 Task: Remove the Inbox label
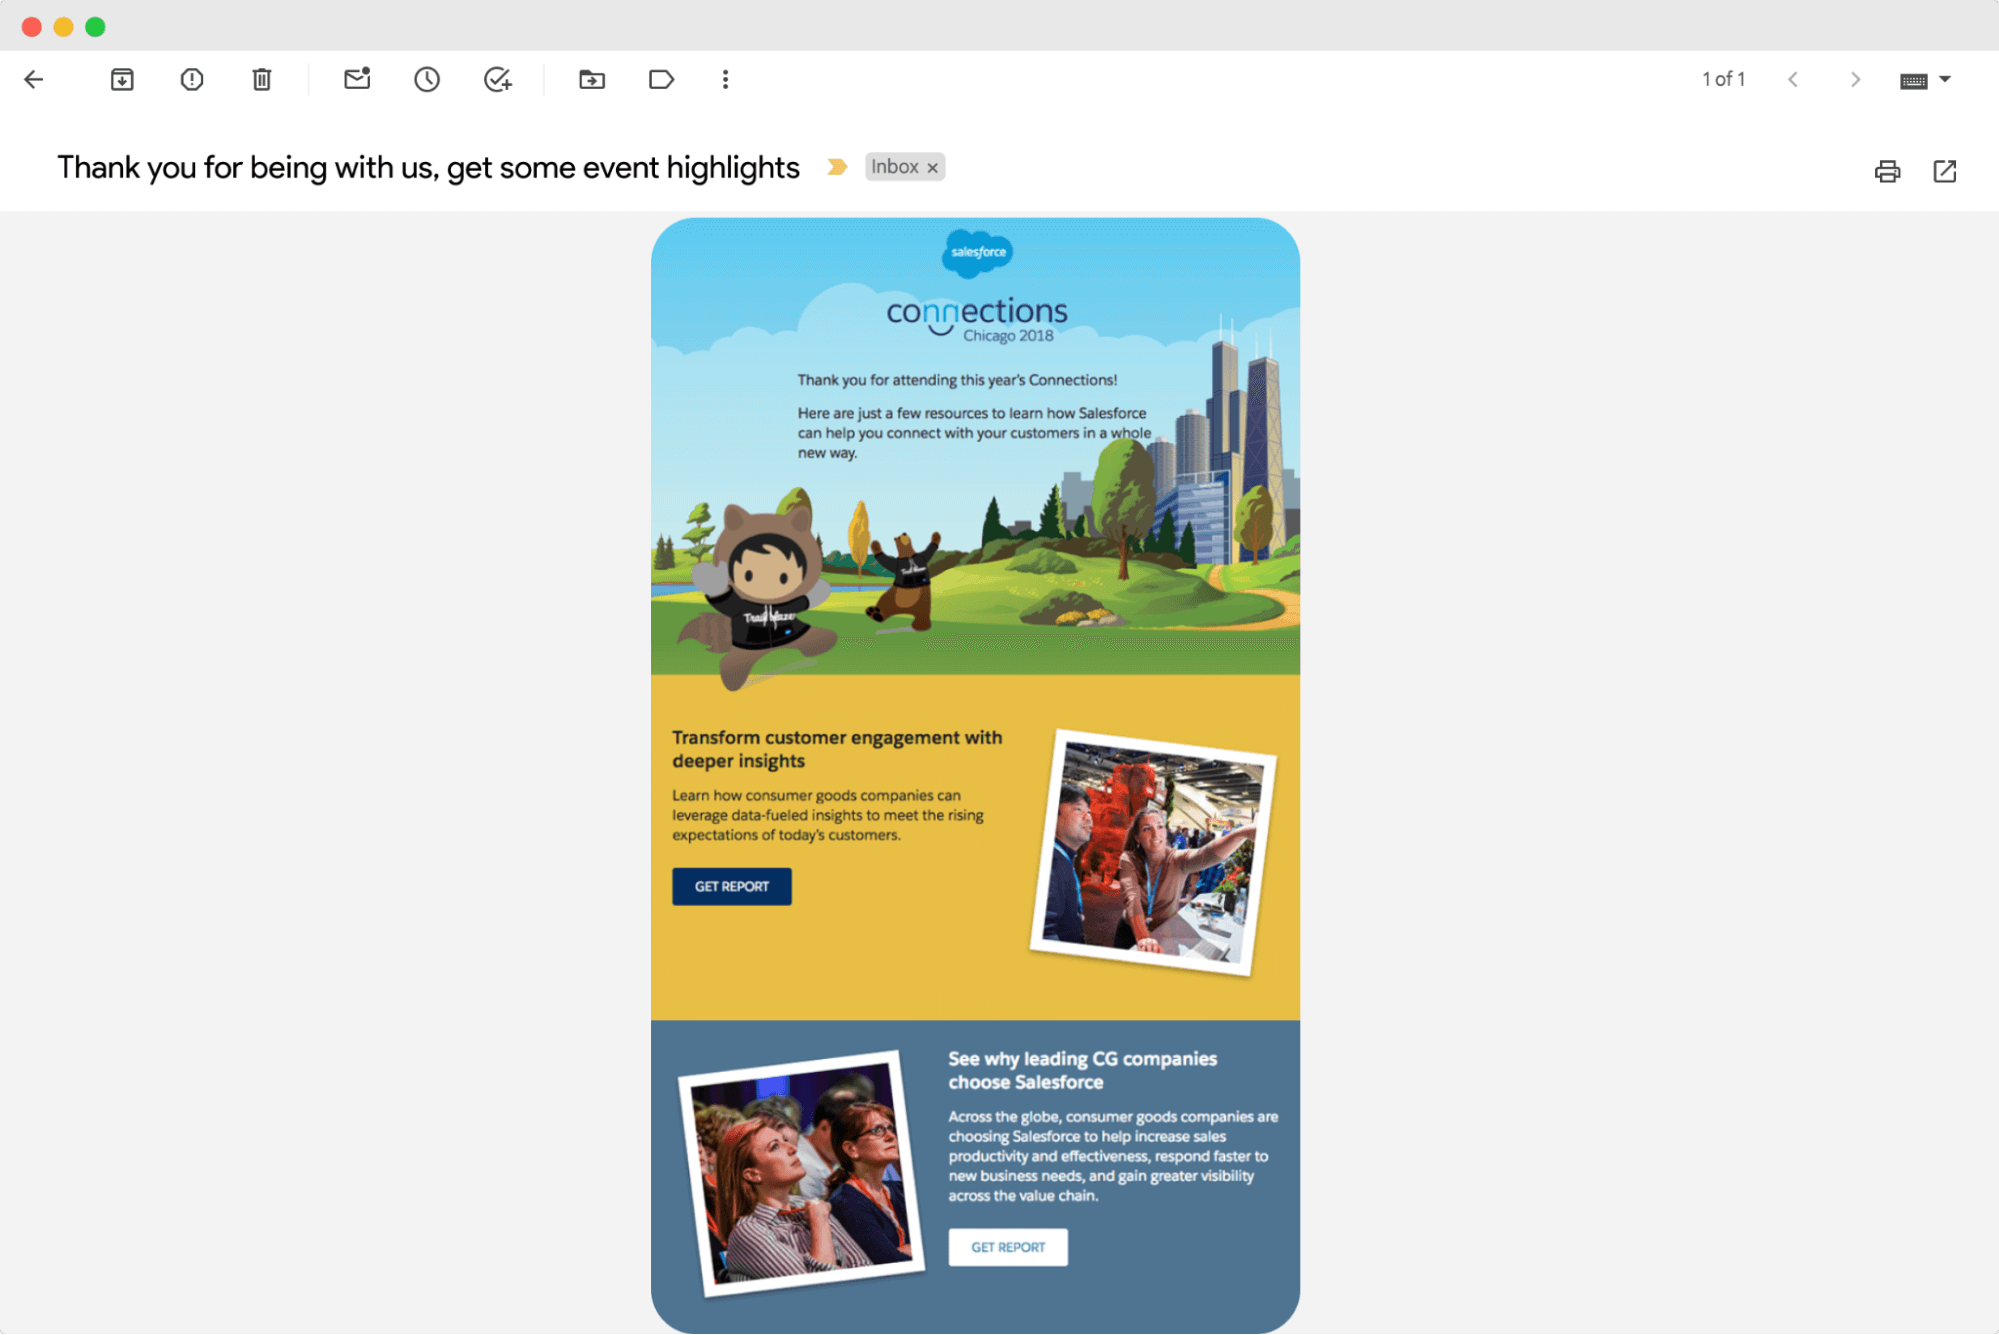pyautogui.click(x=933, y=168)
